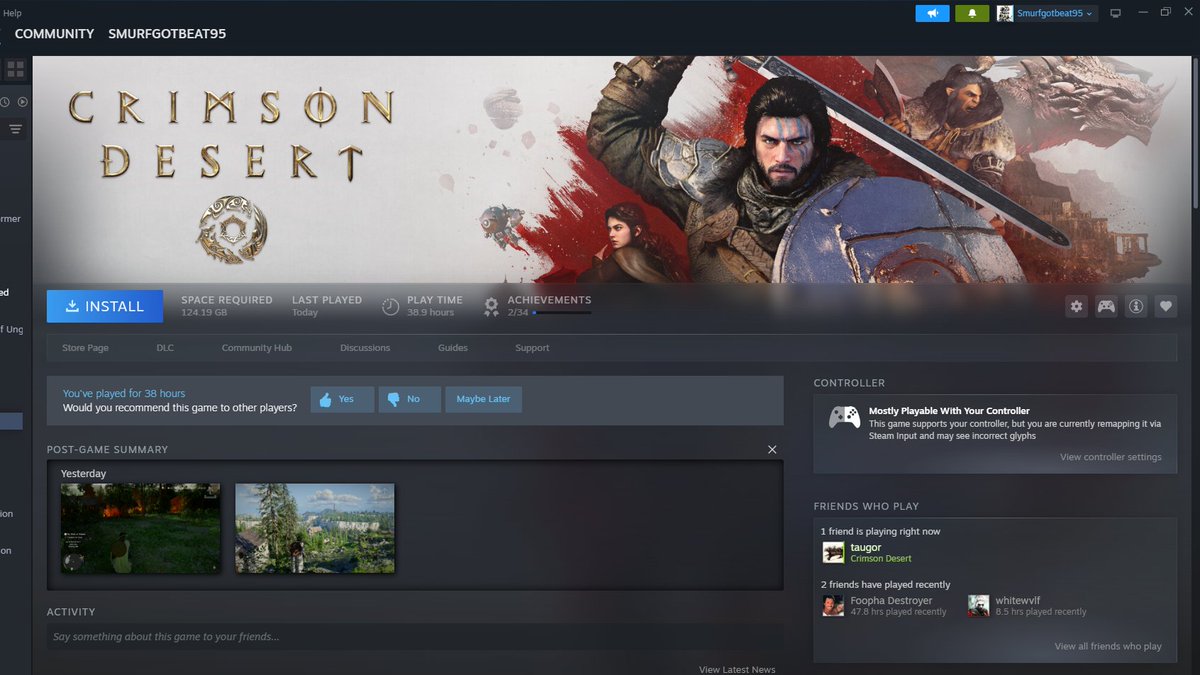Go to the Store Page tab
1200x675 pixels.
coord(85,348)
